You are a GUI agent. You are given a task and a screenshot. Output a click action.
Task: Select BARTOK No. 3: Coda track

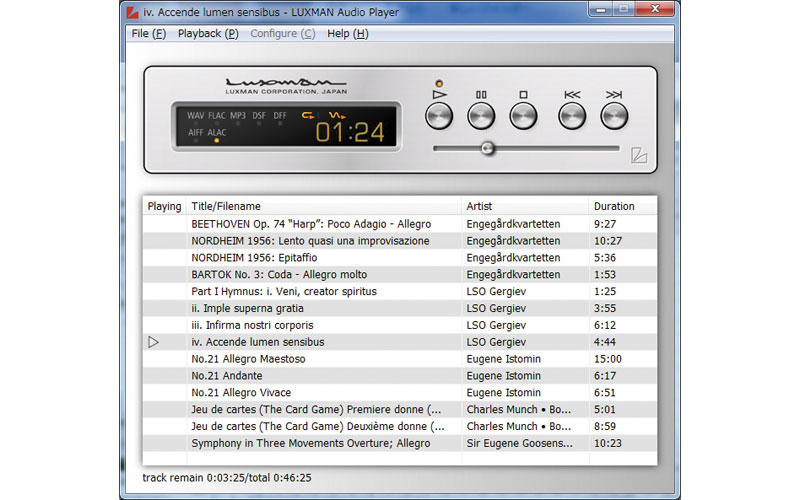coord(400,274)
